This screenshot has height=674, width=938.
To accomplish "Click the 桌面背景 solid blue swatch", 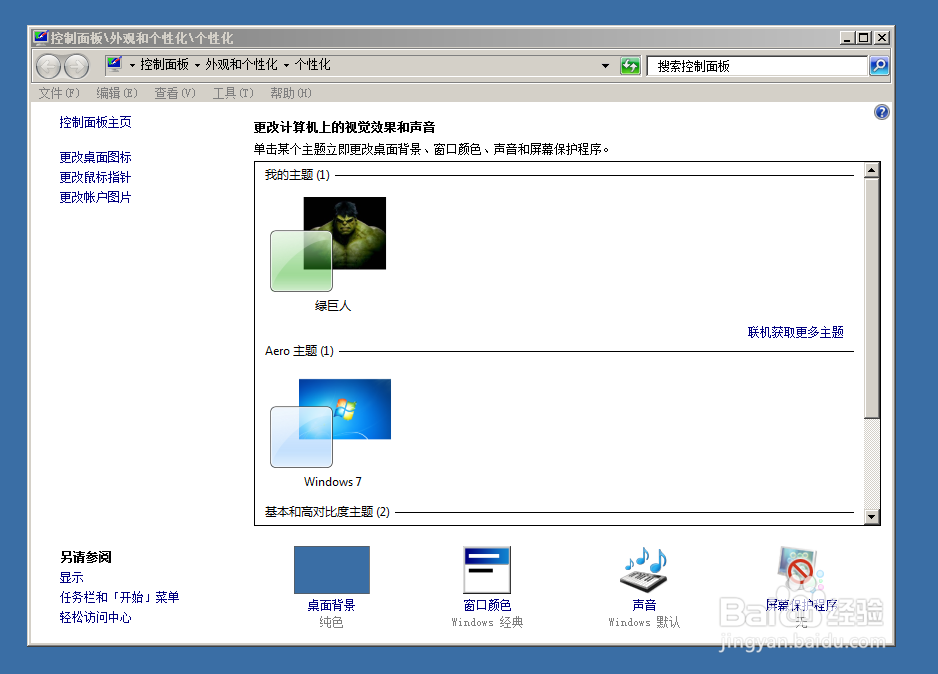I will (x=331, y=569).
